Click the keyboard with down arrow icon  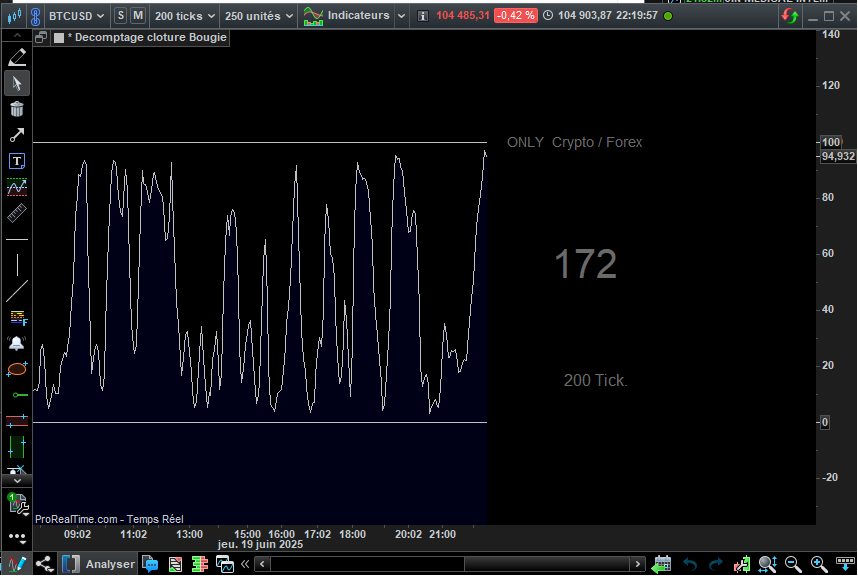coord(845,564)
